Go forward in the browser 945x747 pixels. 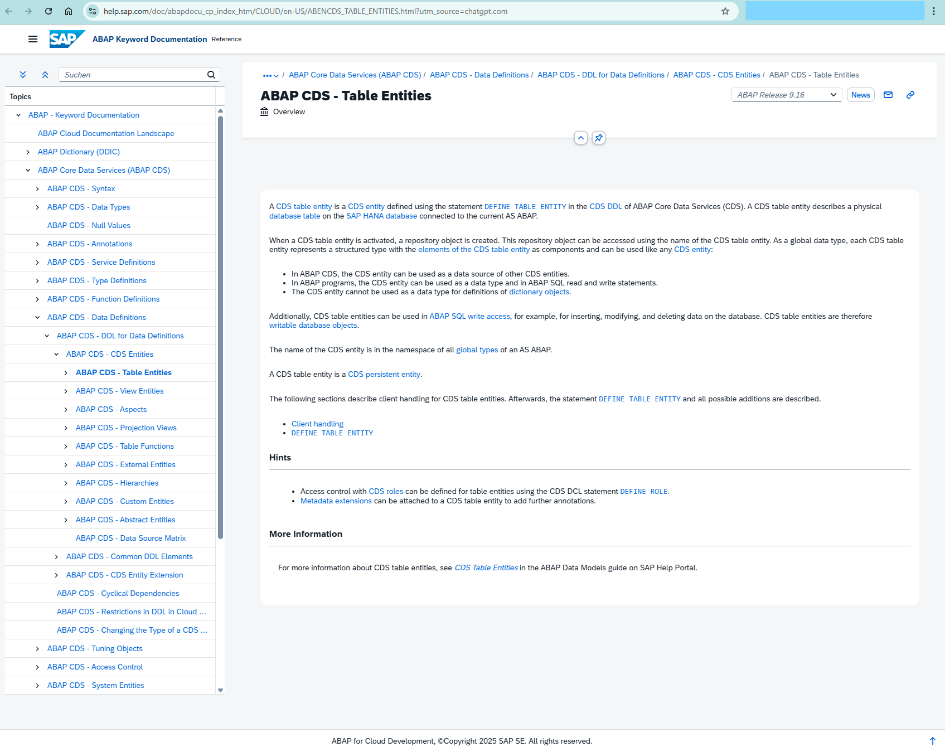tap(28, 11)
